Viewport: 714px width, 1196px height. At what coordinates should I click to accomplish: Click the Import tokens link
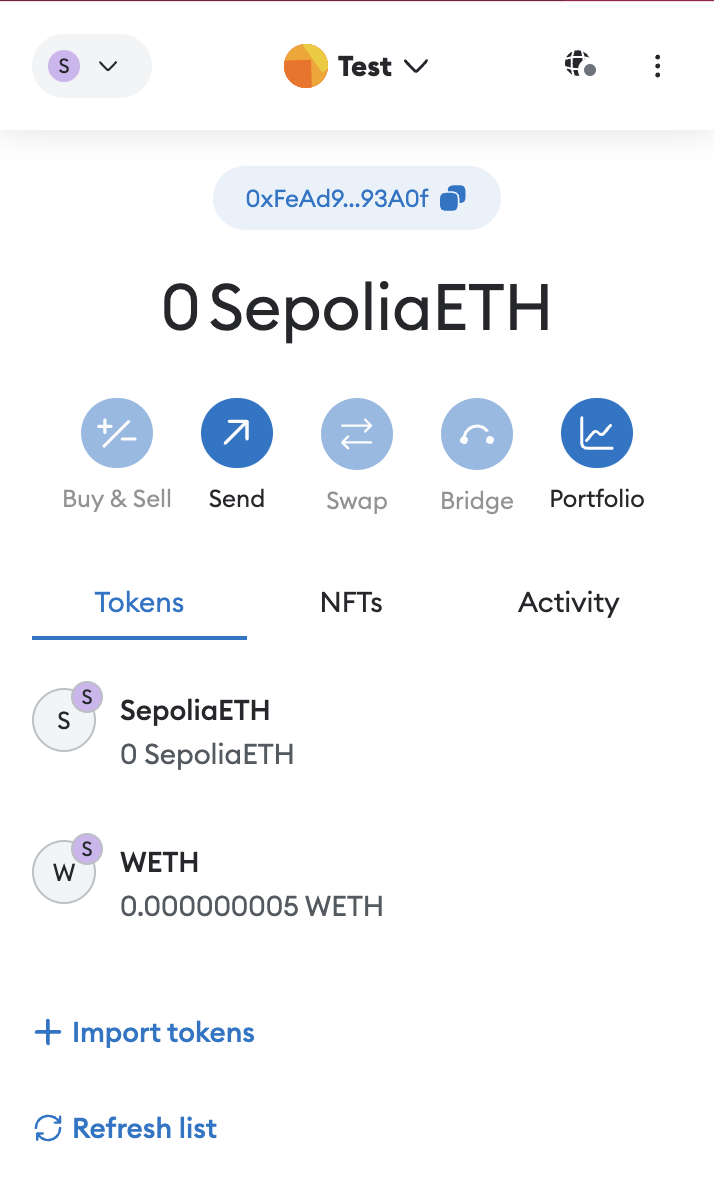coord(145,1032)
